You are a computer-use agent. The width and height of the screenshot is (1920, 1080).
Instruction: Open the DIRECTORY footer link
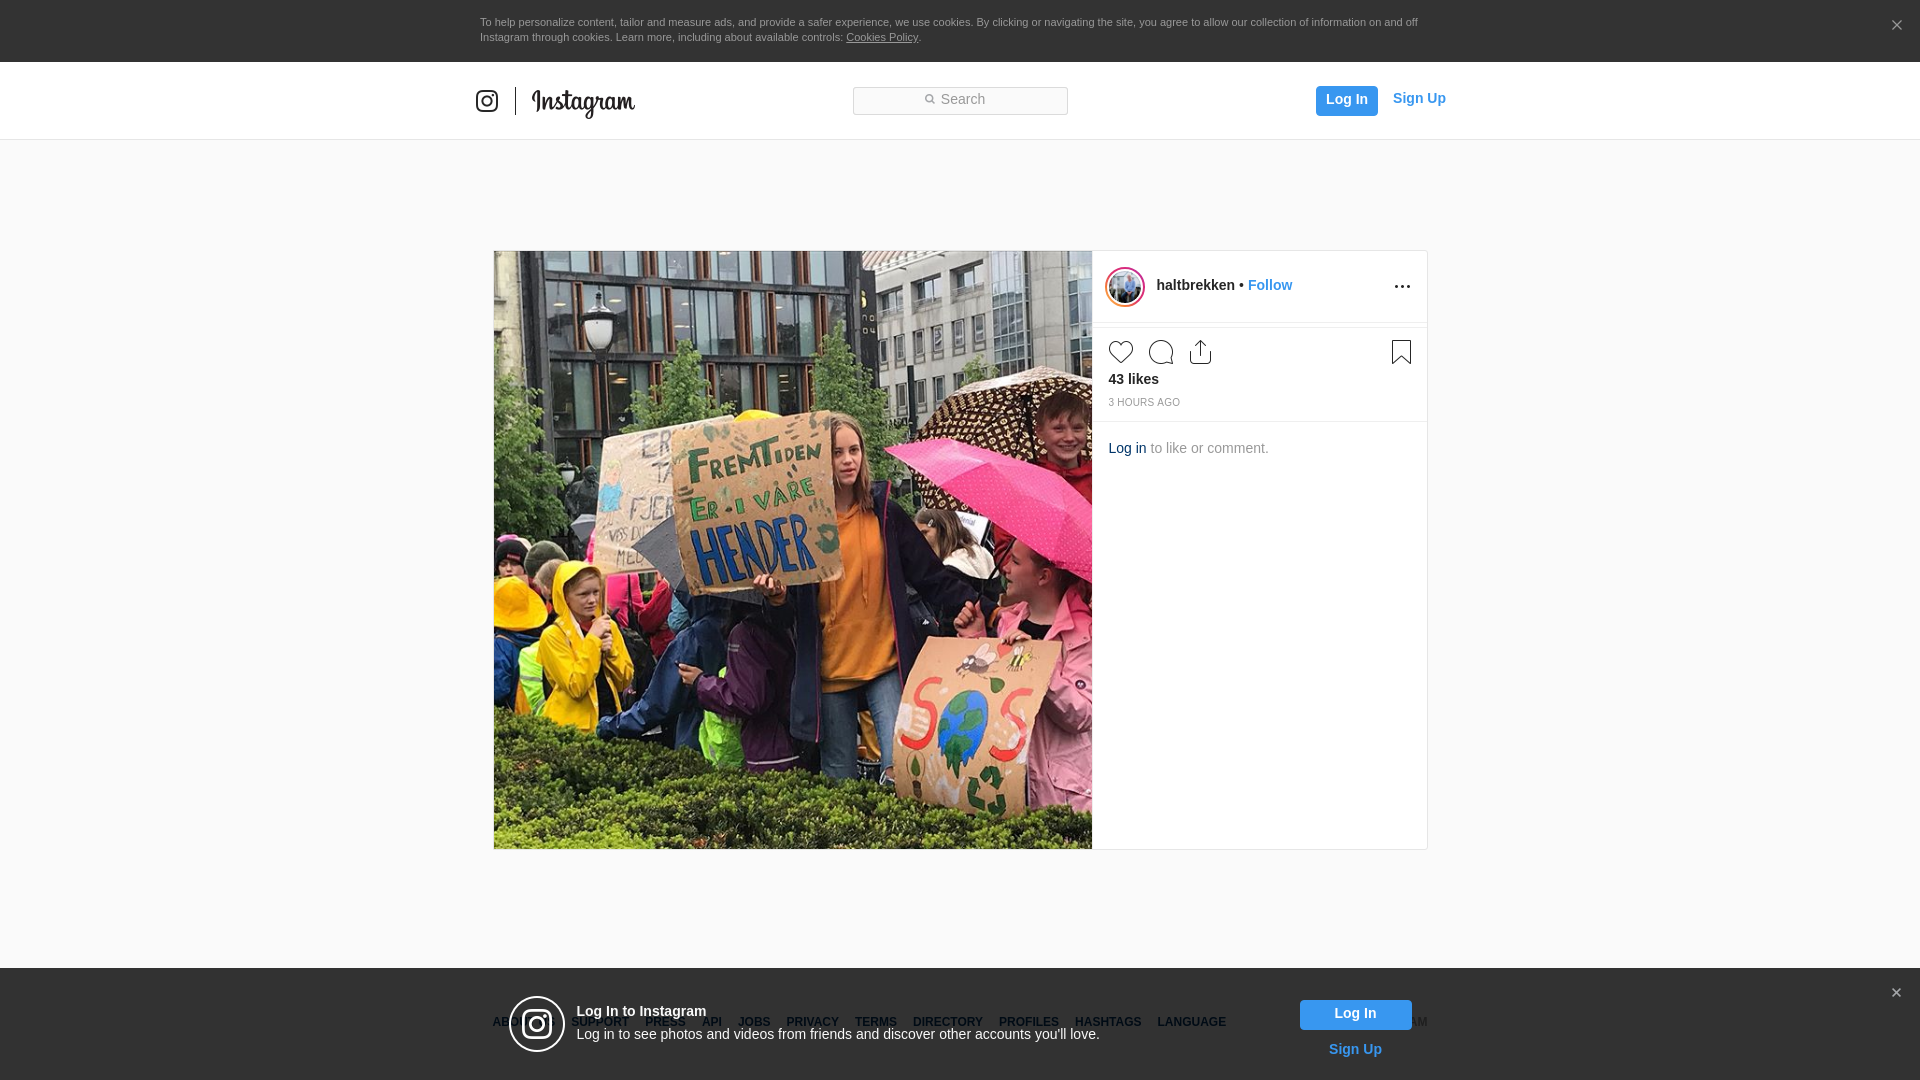pyautogui.click(x=947, y=1022)
